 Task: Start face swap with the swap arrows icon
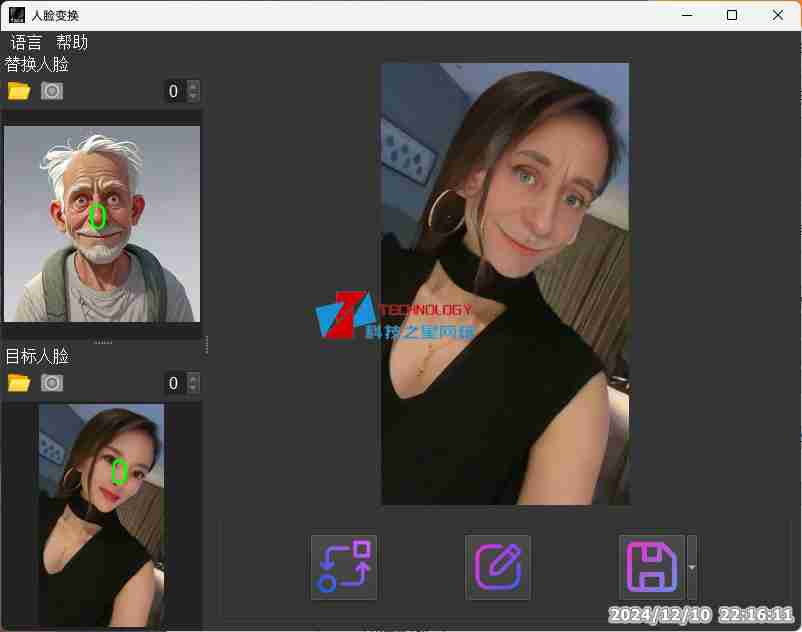(x=343, y=567)
